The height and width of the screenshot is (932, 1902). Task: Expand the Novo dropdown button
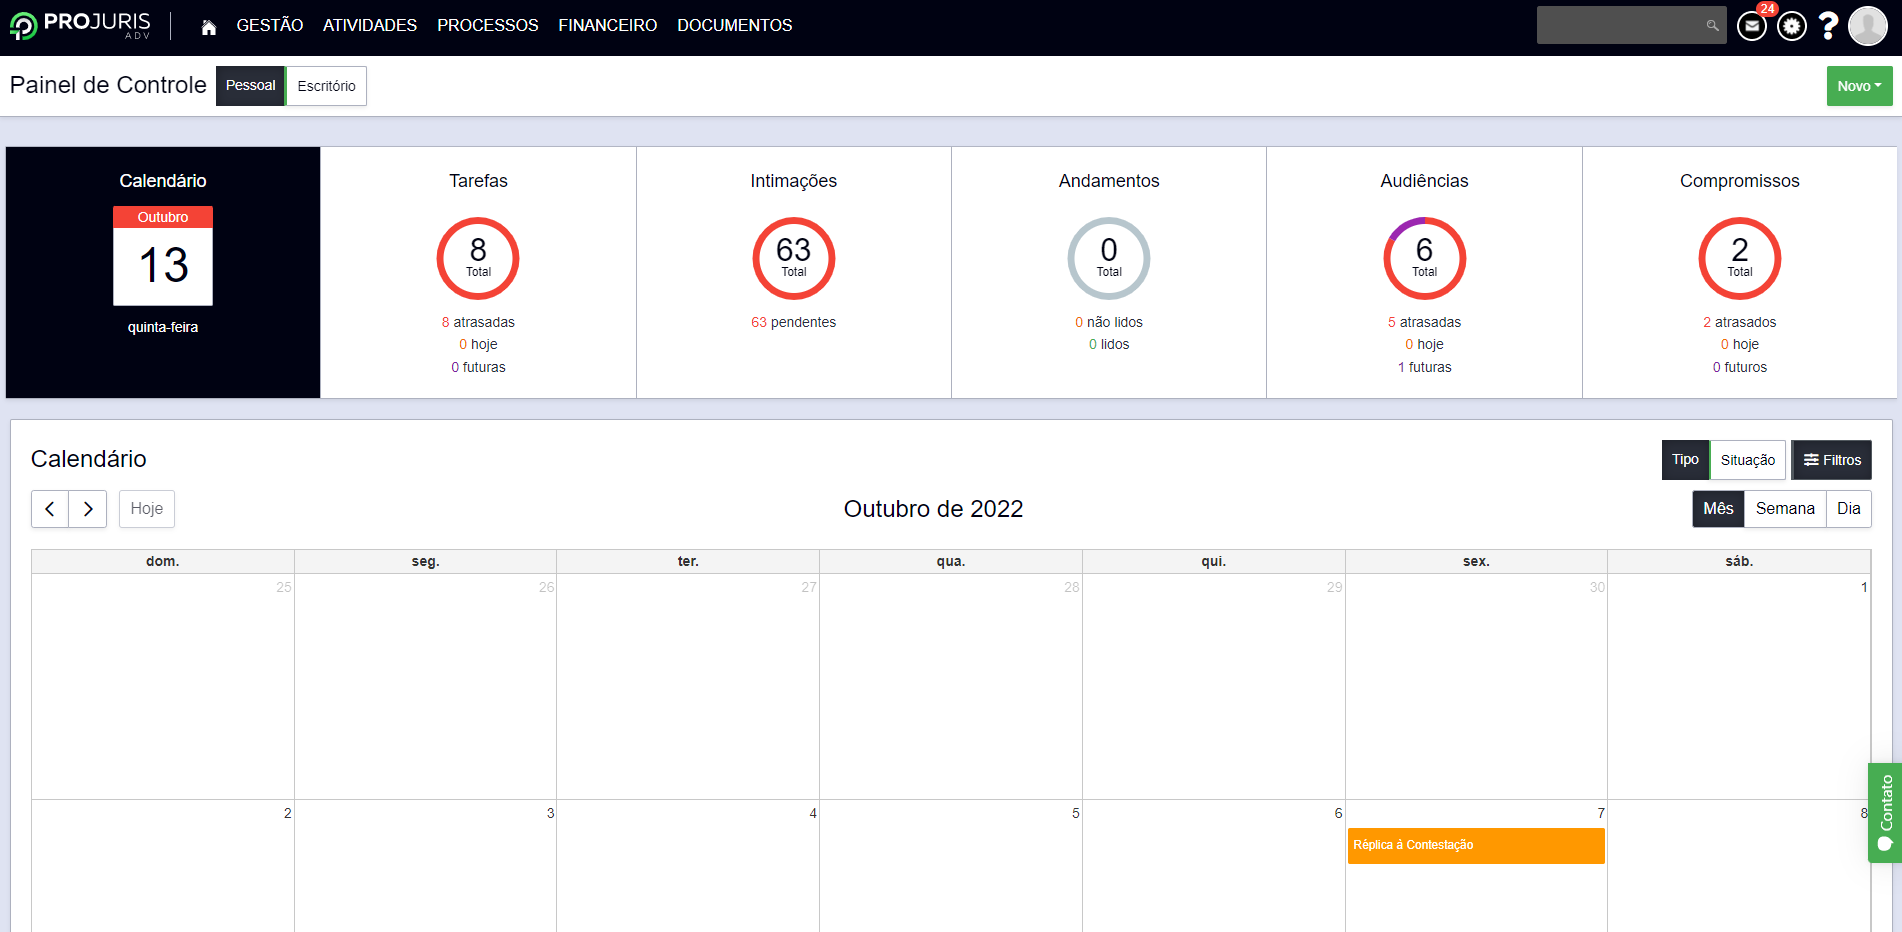tap(1859, 86)
